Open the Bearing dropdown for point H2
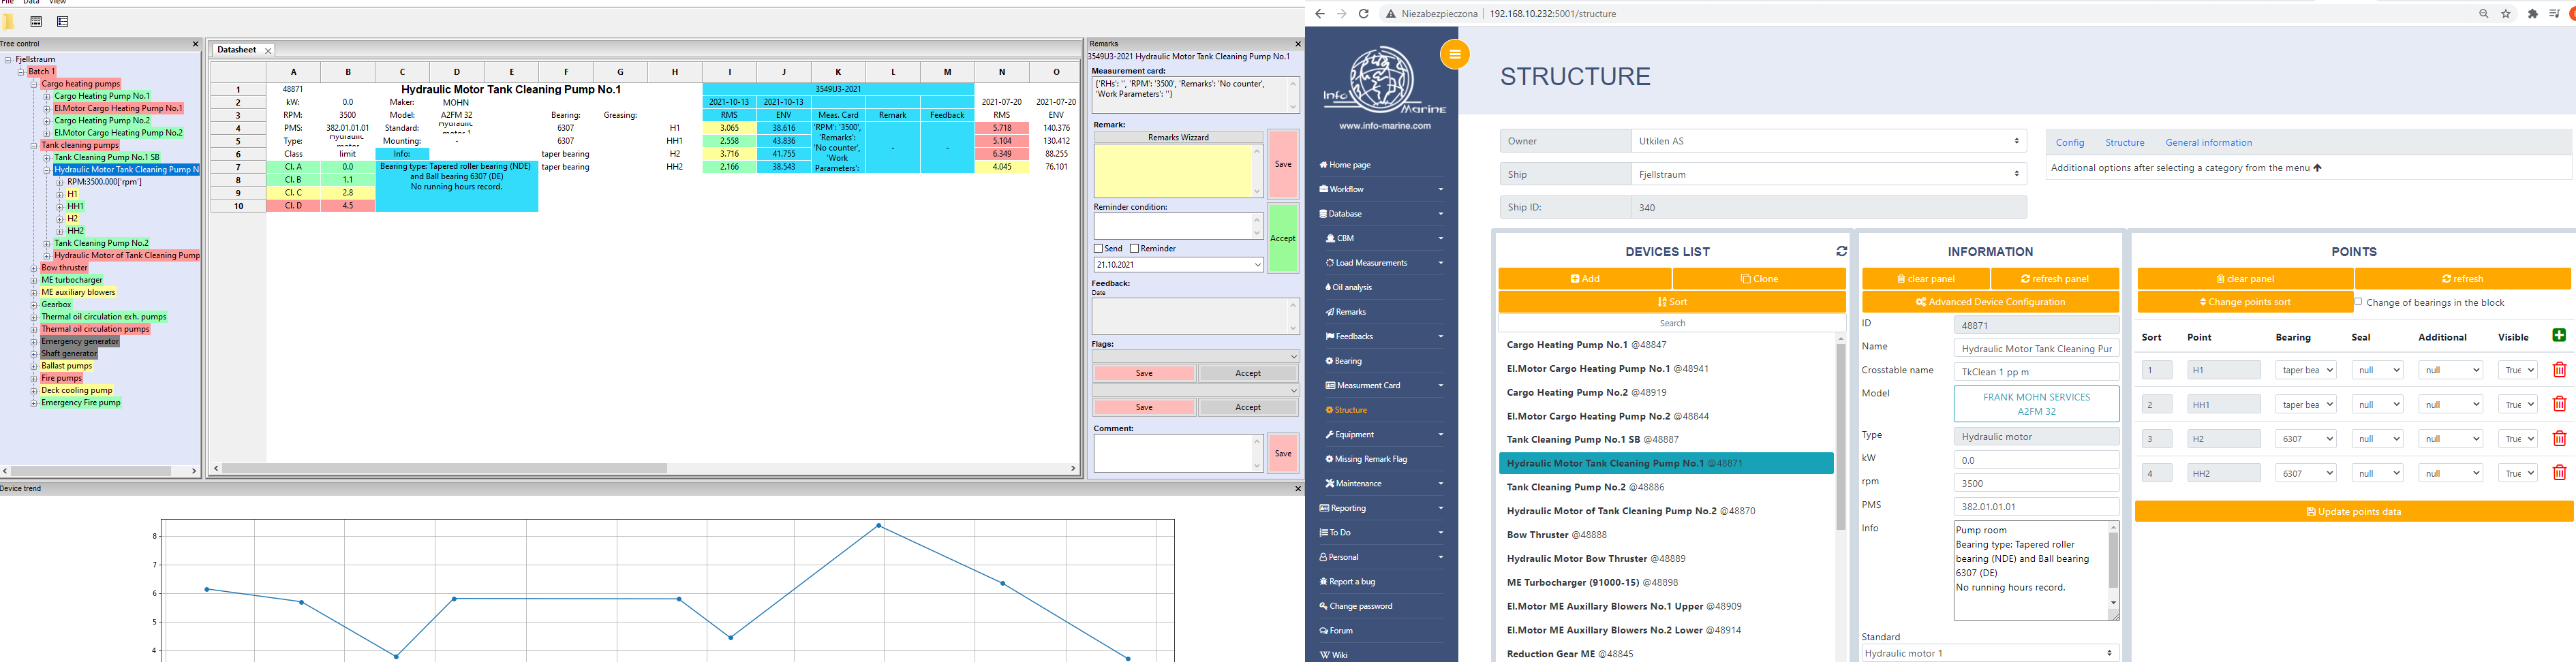This screenshot has height=662, width=2576. coord(2305,439)
